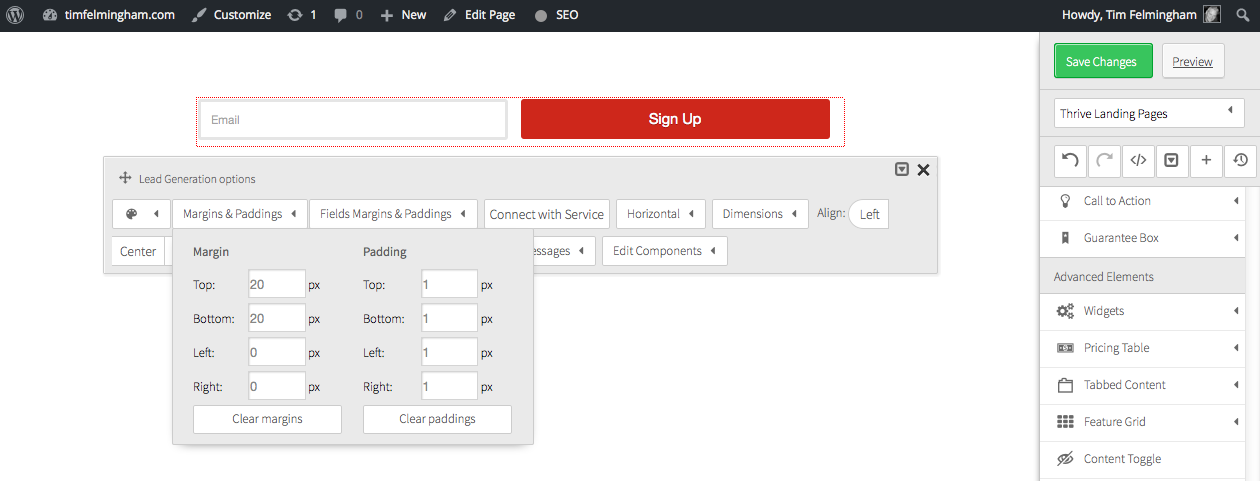The height and width of the screenshot is (481, 1260).
Task: Click the timfelmingham.com site link
Action: [110, 15]
